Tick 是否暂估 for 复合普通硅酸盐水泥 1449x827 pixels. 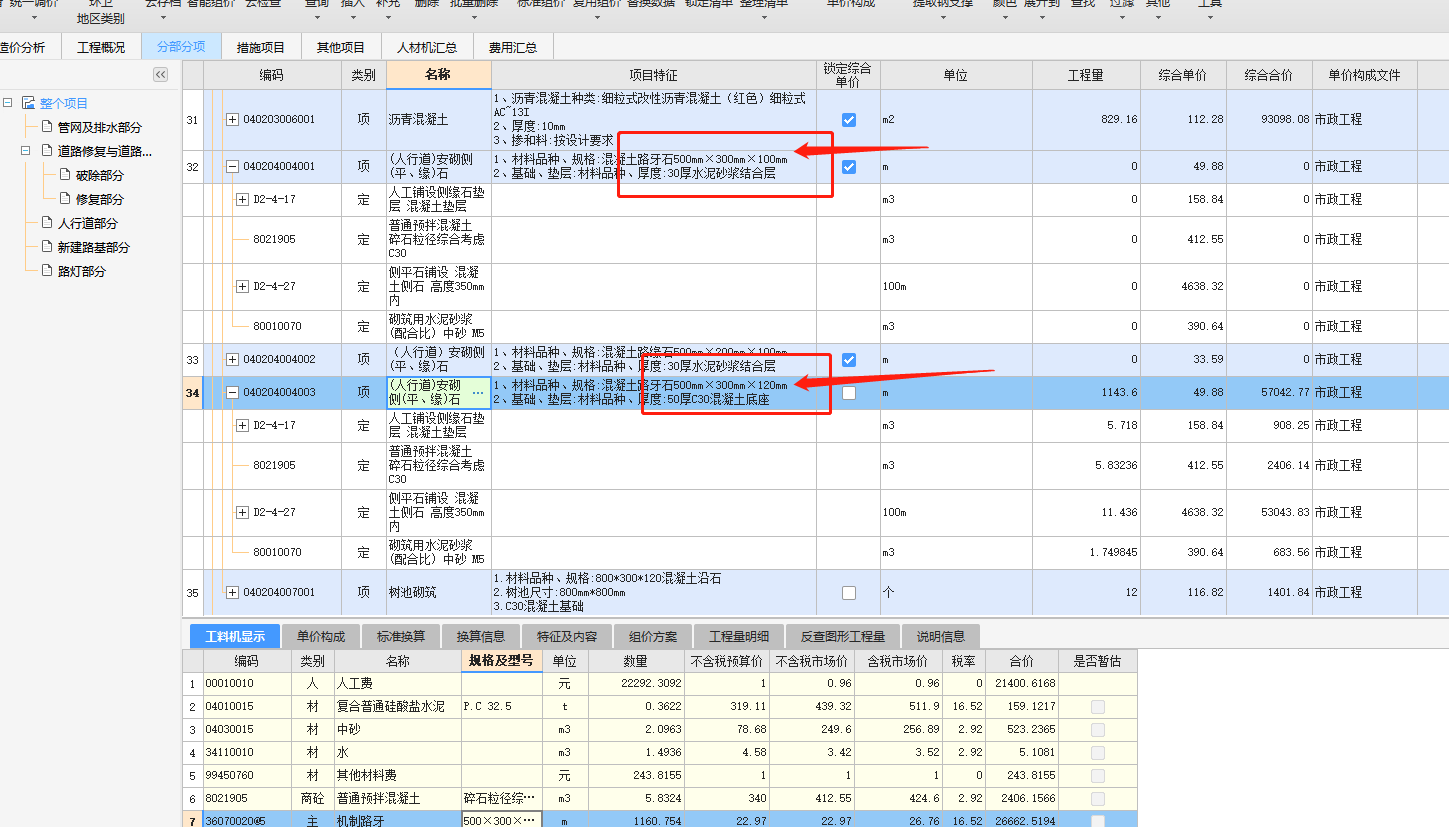(1098, 706)
